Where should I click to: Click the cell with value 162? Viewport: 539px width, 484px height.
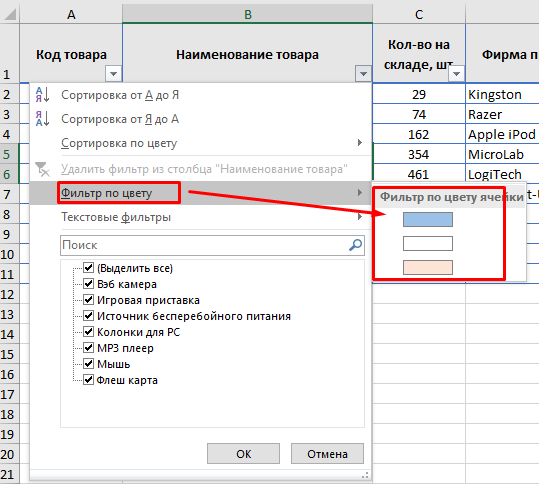[419, 134]
